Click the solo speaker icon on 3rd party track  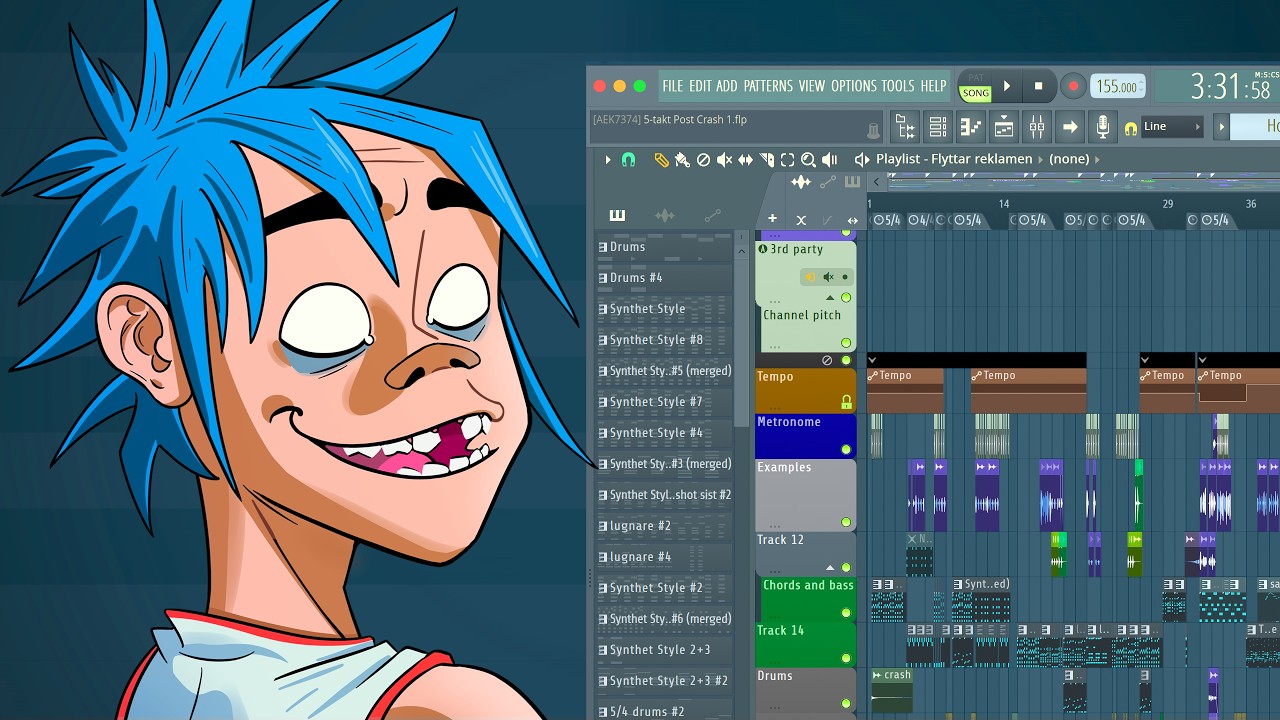(809, 277)
